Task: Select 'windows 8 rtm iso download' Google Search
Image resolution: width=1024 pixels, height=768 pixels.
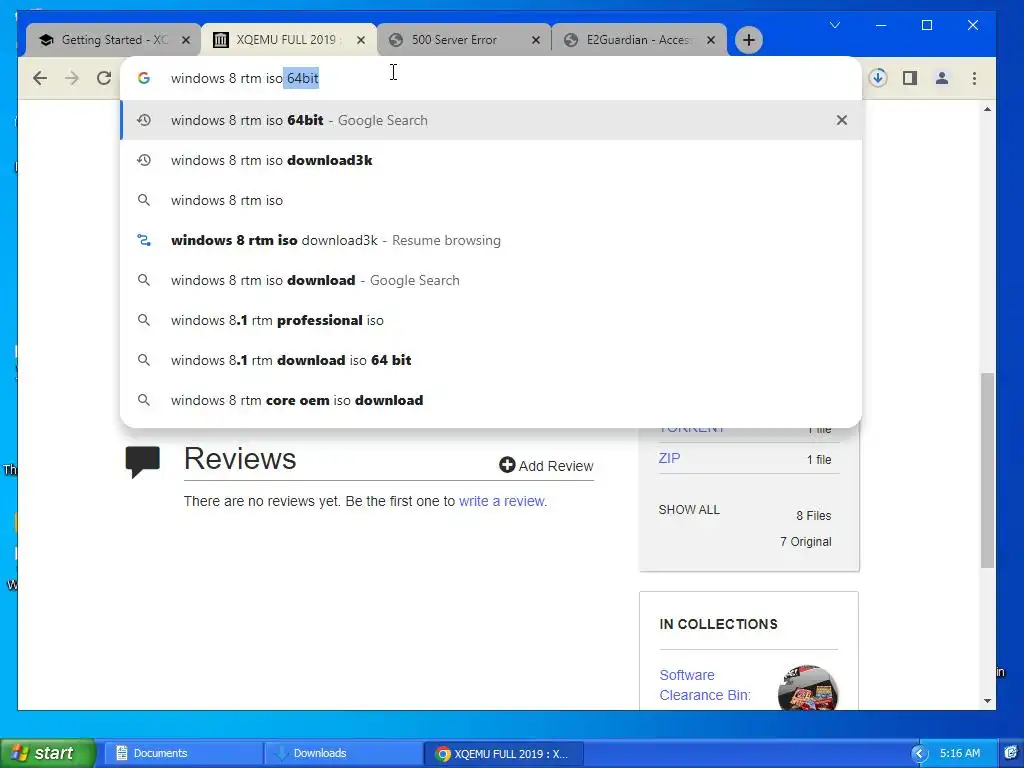Action: pos(491,280)
